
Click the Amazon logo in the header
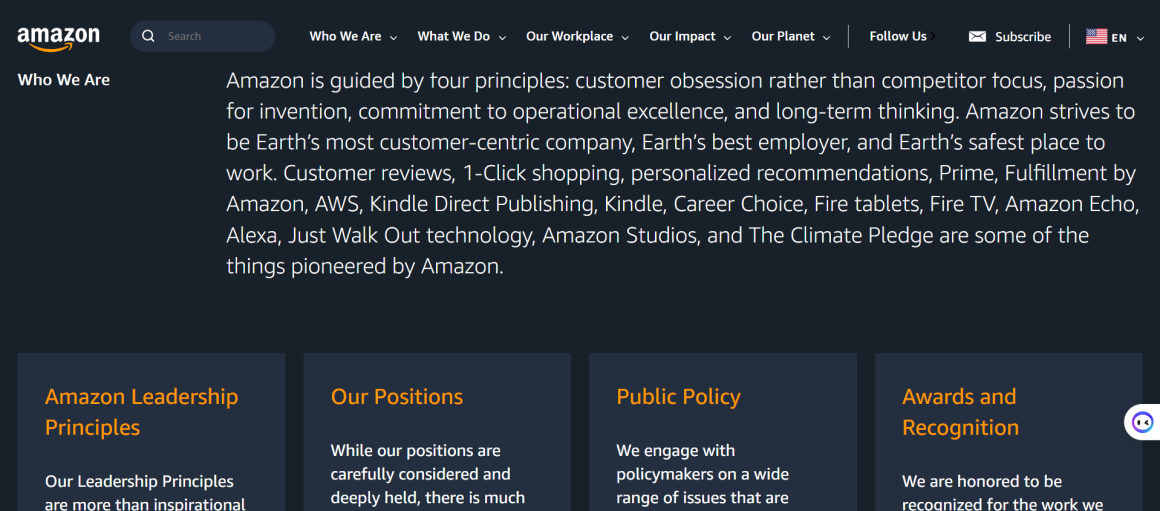point(58,38)
